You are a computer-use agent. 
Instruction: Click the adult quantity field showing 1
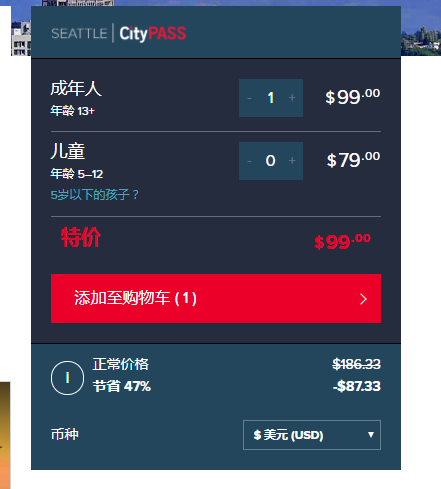(x=271, y=98)
